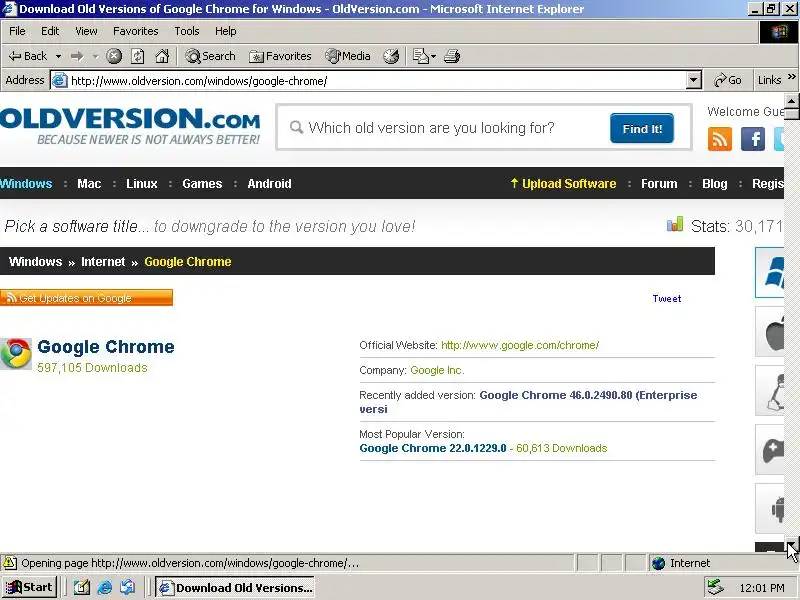Click the Home icon in toolbar
The height and width of the screenshot is (600, 800).
(x=162, y=56)
